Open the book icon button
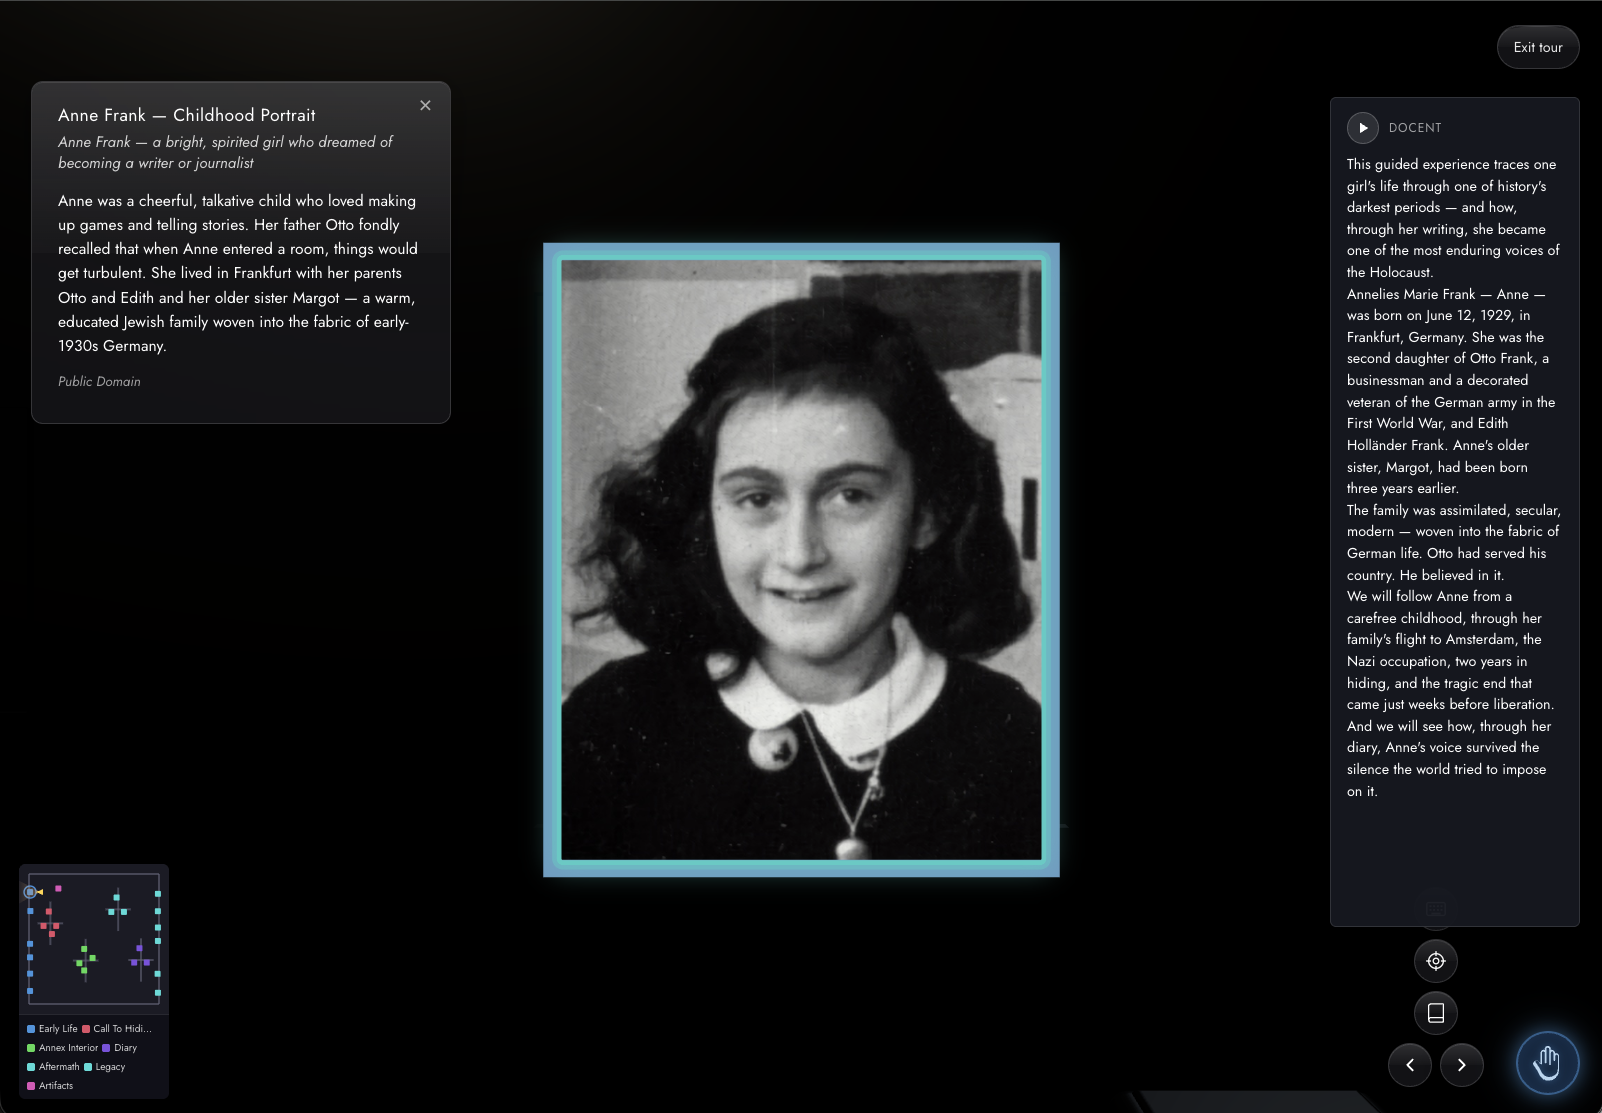 [1436, 1013]
